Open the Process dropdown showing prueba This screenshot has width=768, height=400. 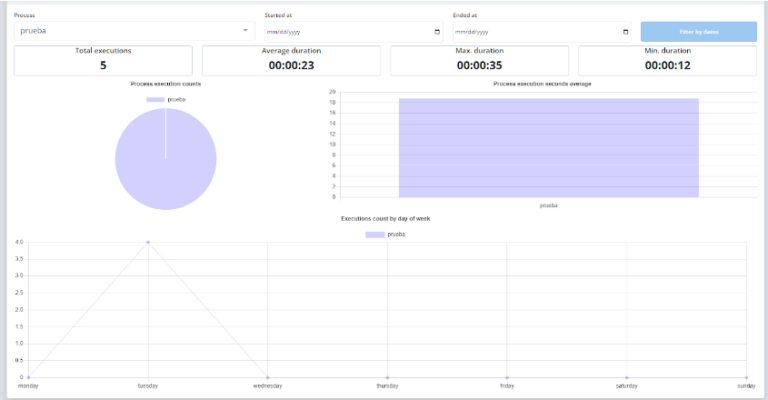[134, 31]
